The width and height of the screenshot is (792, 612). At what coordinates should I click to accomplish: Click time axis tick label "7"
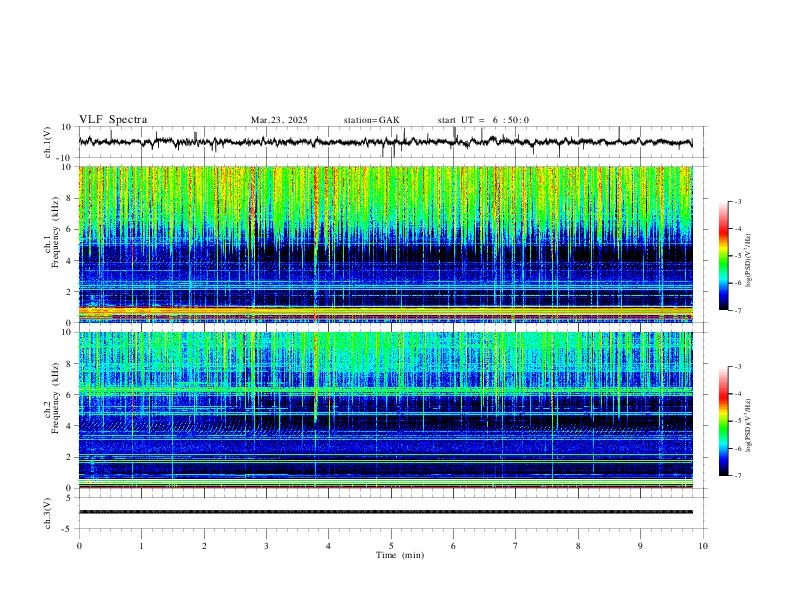516,546
